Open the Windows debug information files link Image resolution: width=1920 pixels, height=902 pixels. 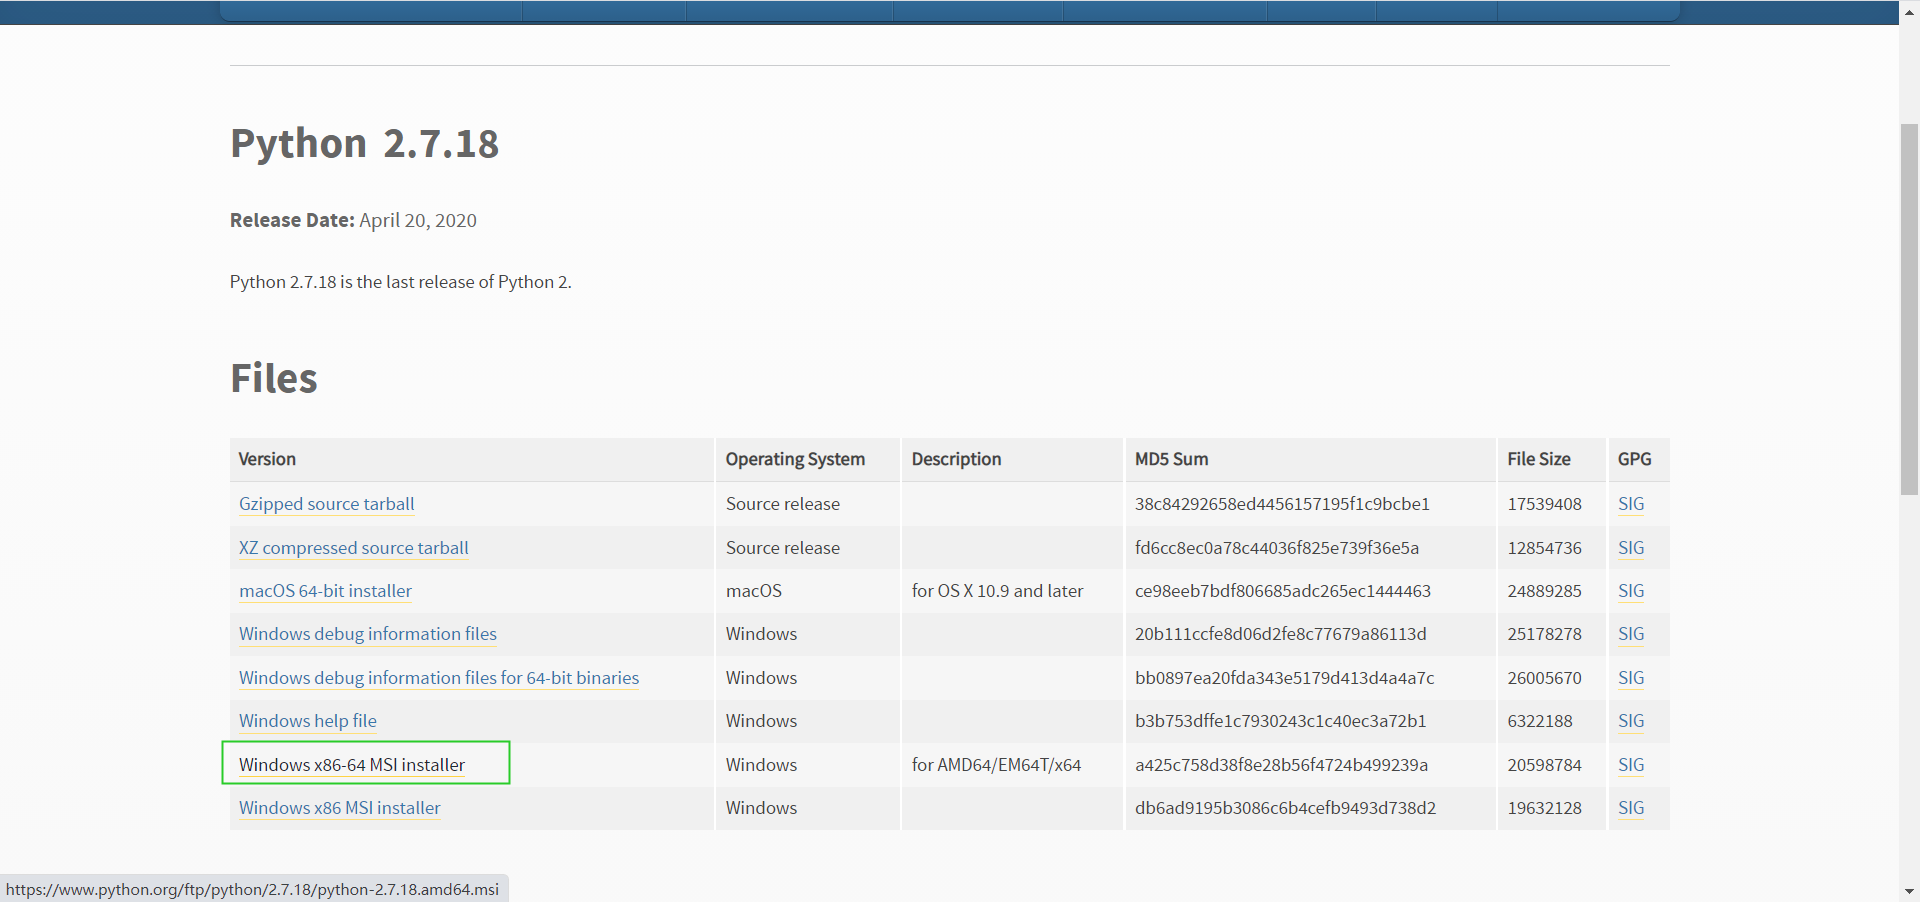(368, 634)
